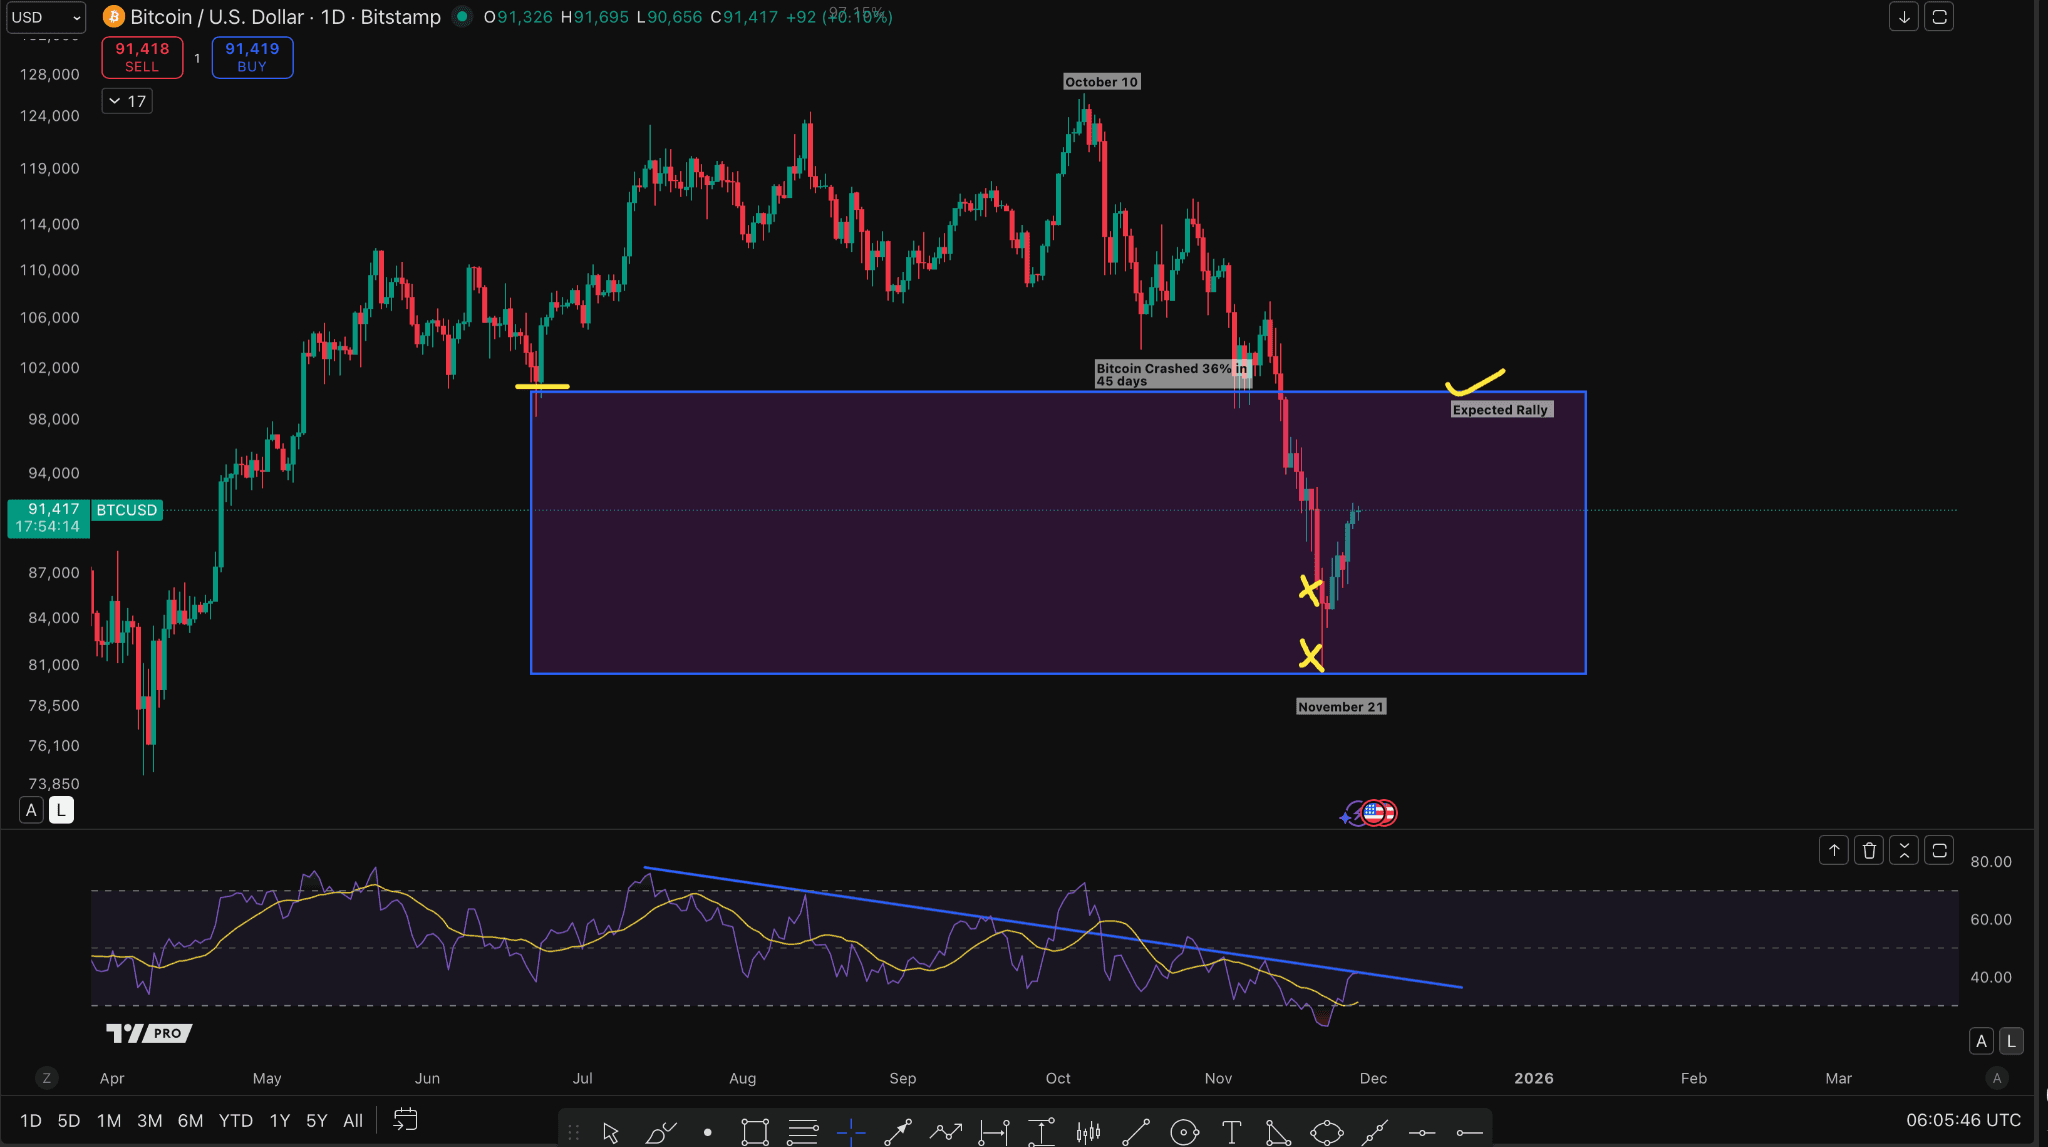Viewport: 2048px width, 1147px height.
Task: Select the circle drawing tool
Action: click(1184, 1132)
